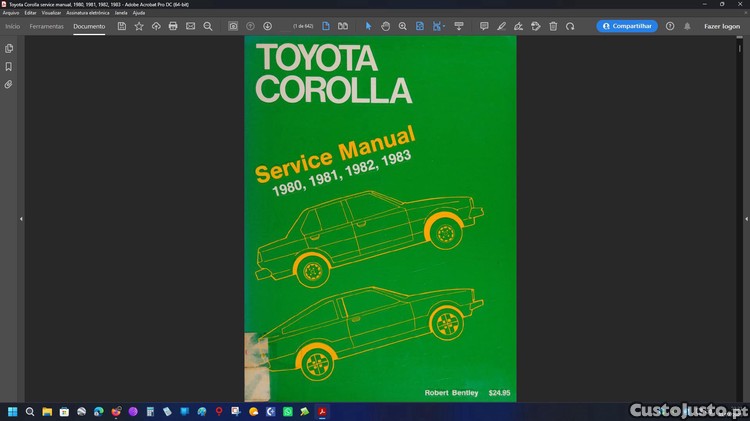Rotate the page with the circular arrow icon

570,26
